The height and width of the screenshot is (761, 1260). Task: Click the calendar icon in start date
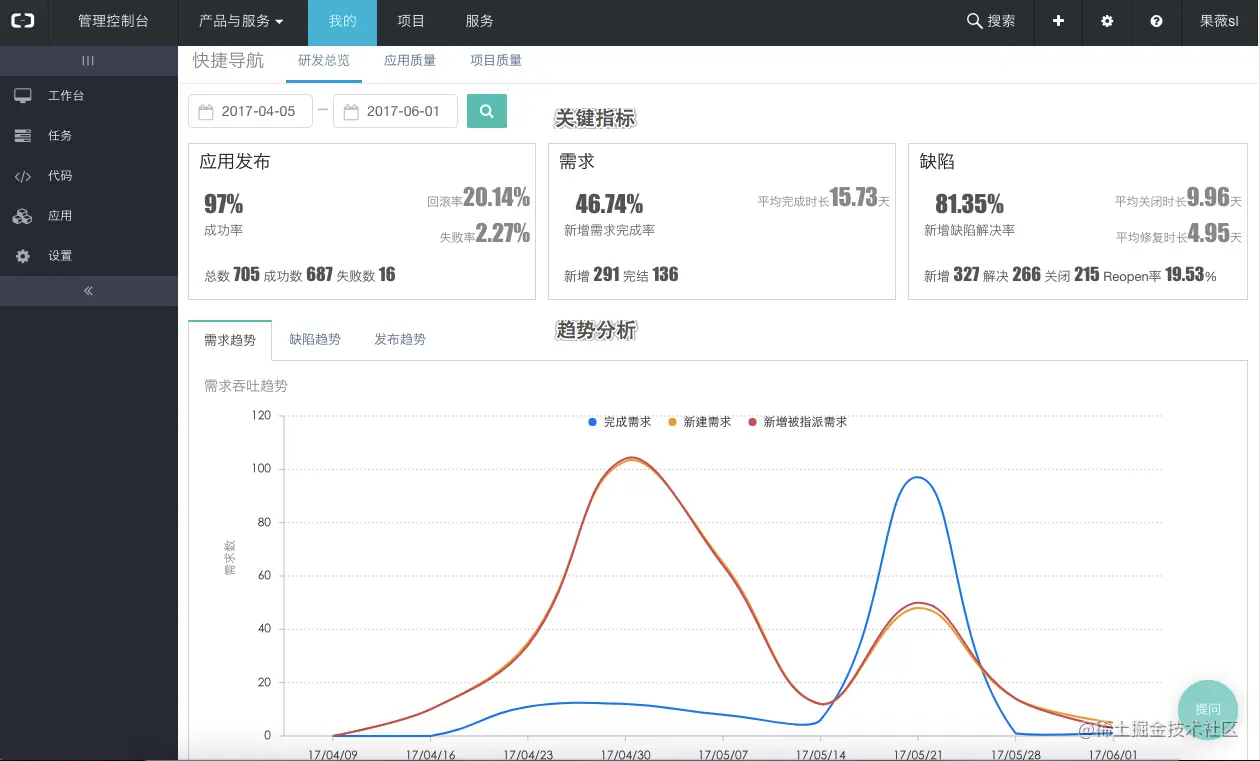206,111
